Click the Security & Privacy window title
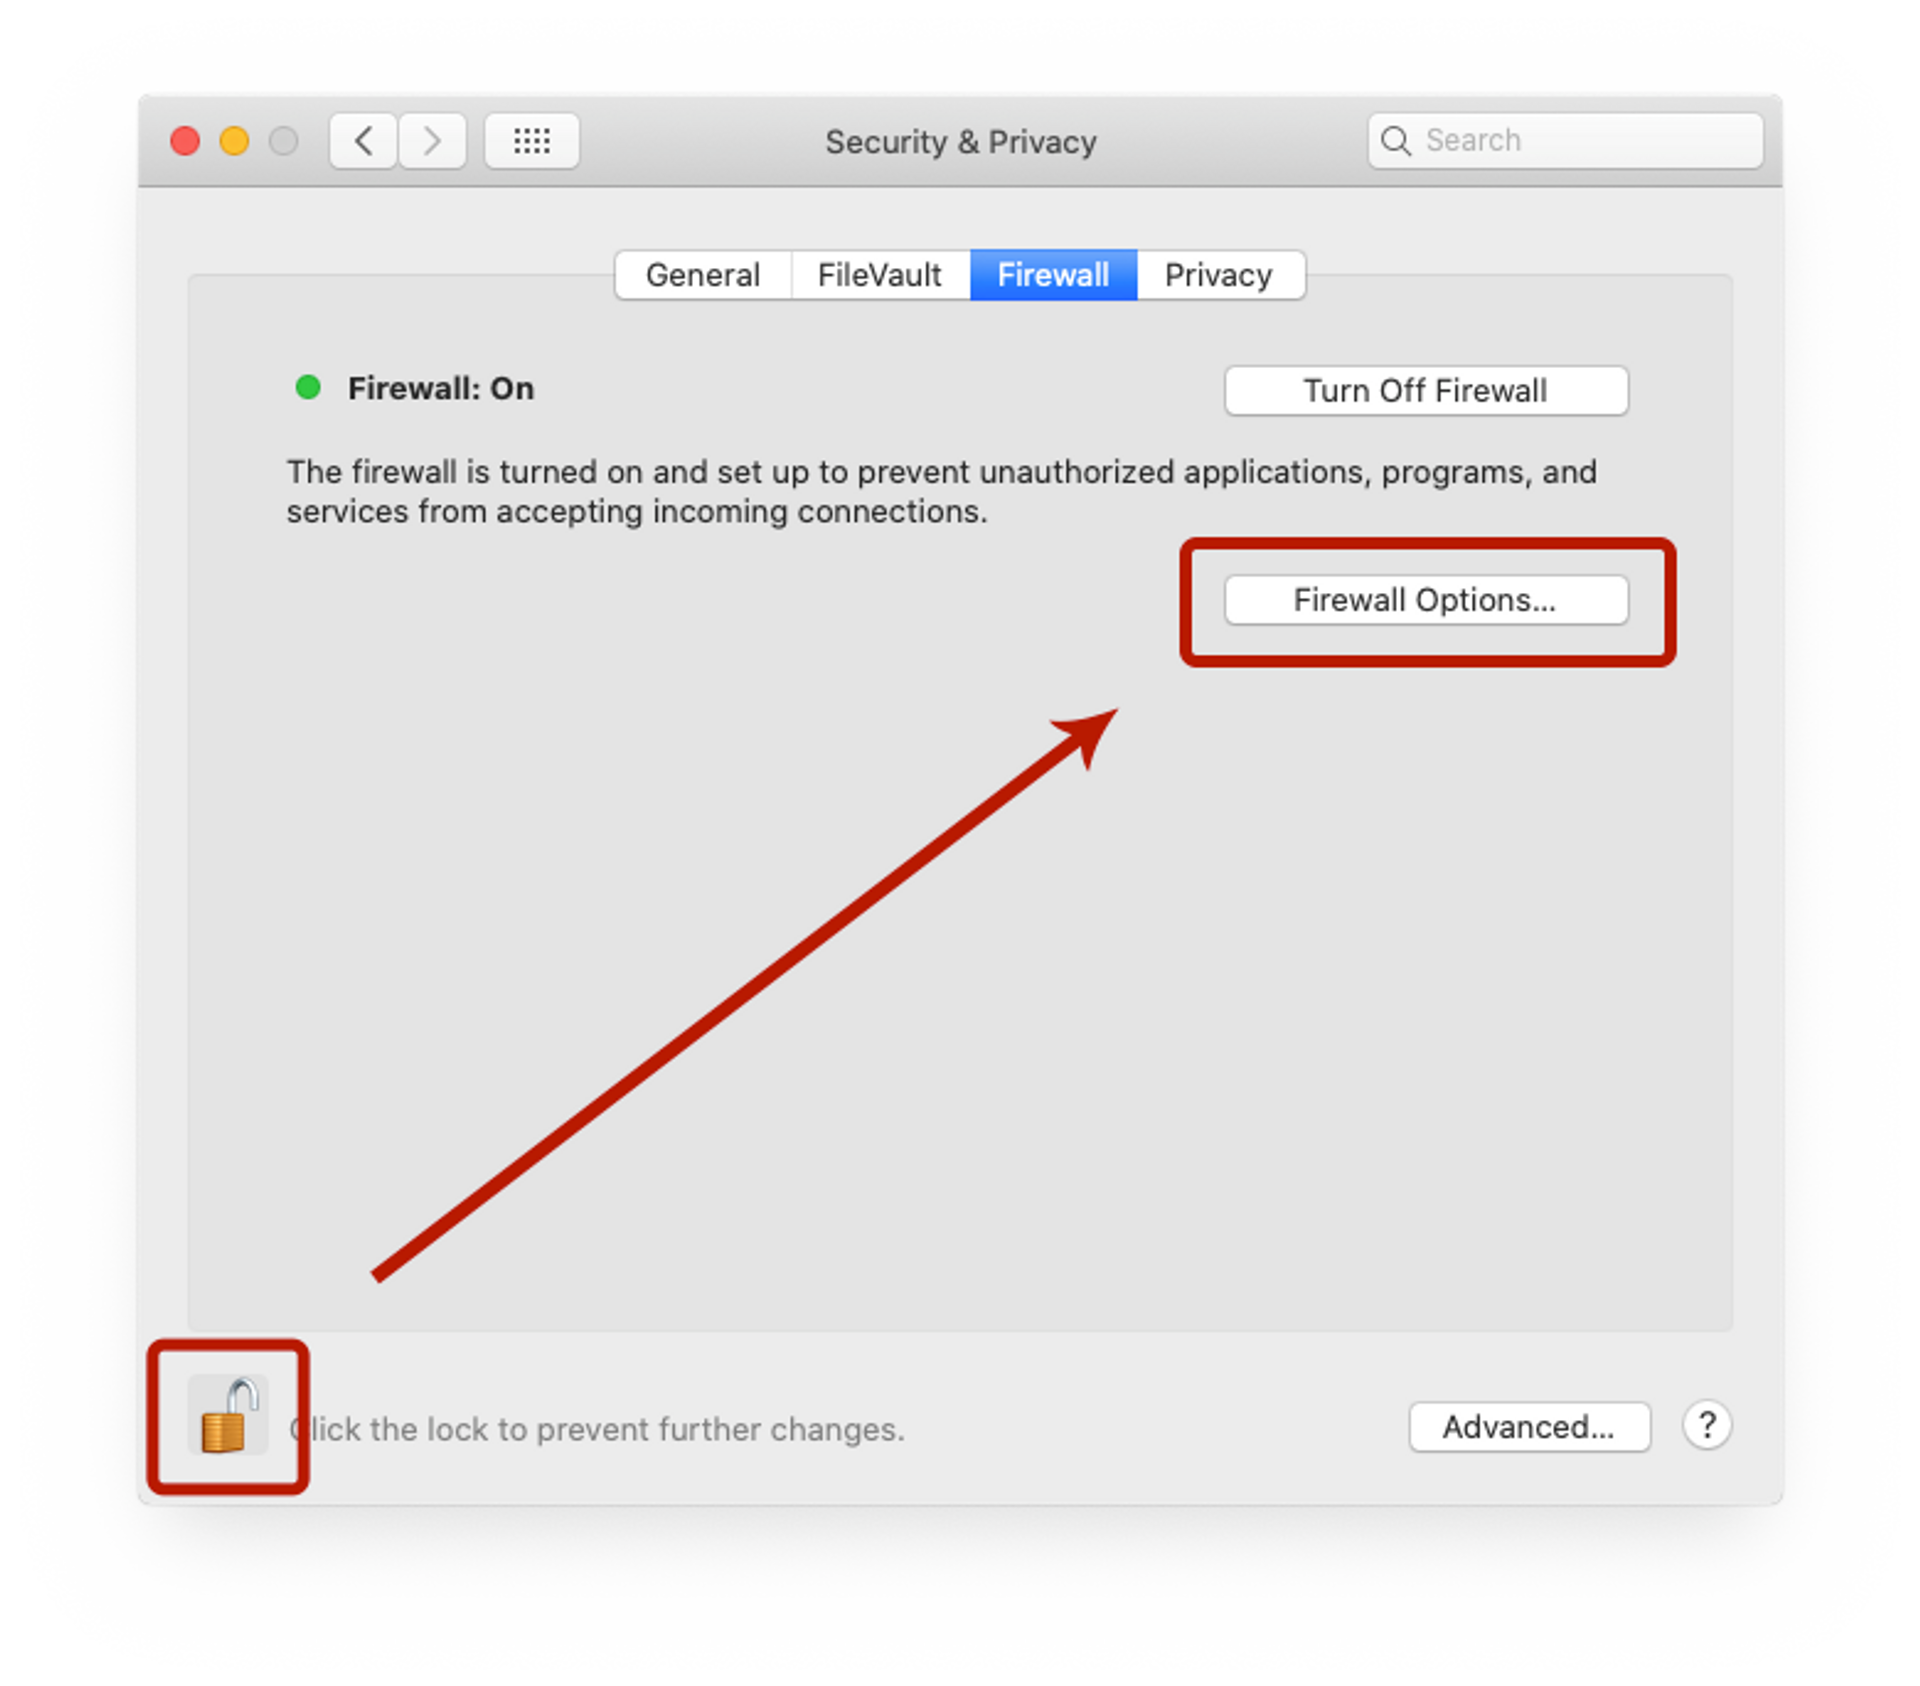 point(961,142)
